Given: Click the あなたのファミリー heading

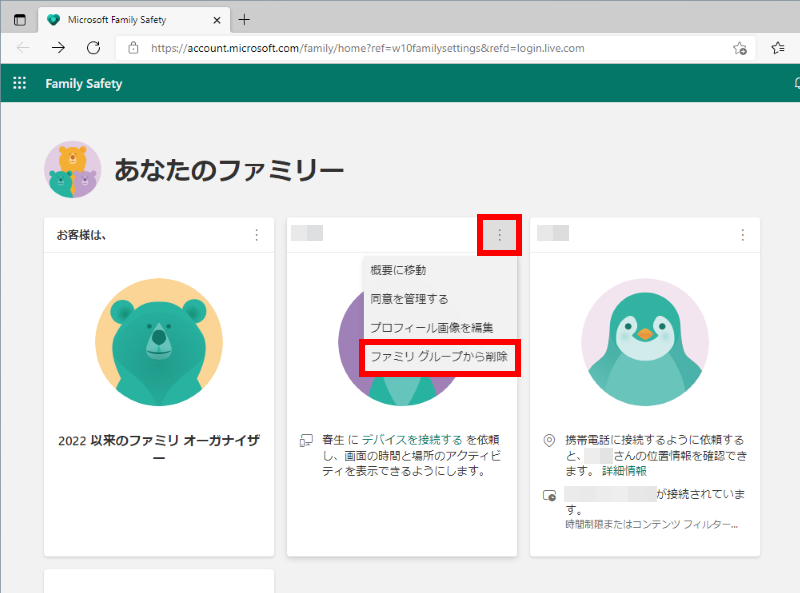Looking at the screenshot, I should 229,170.
